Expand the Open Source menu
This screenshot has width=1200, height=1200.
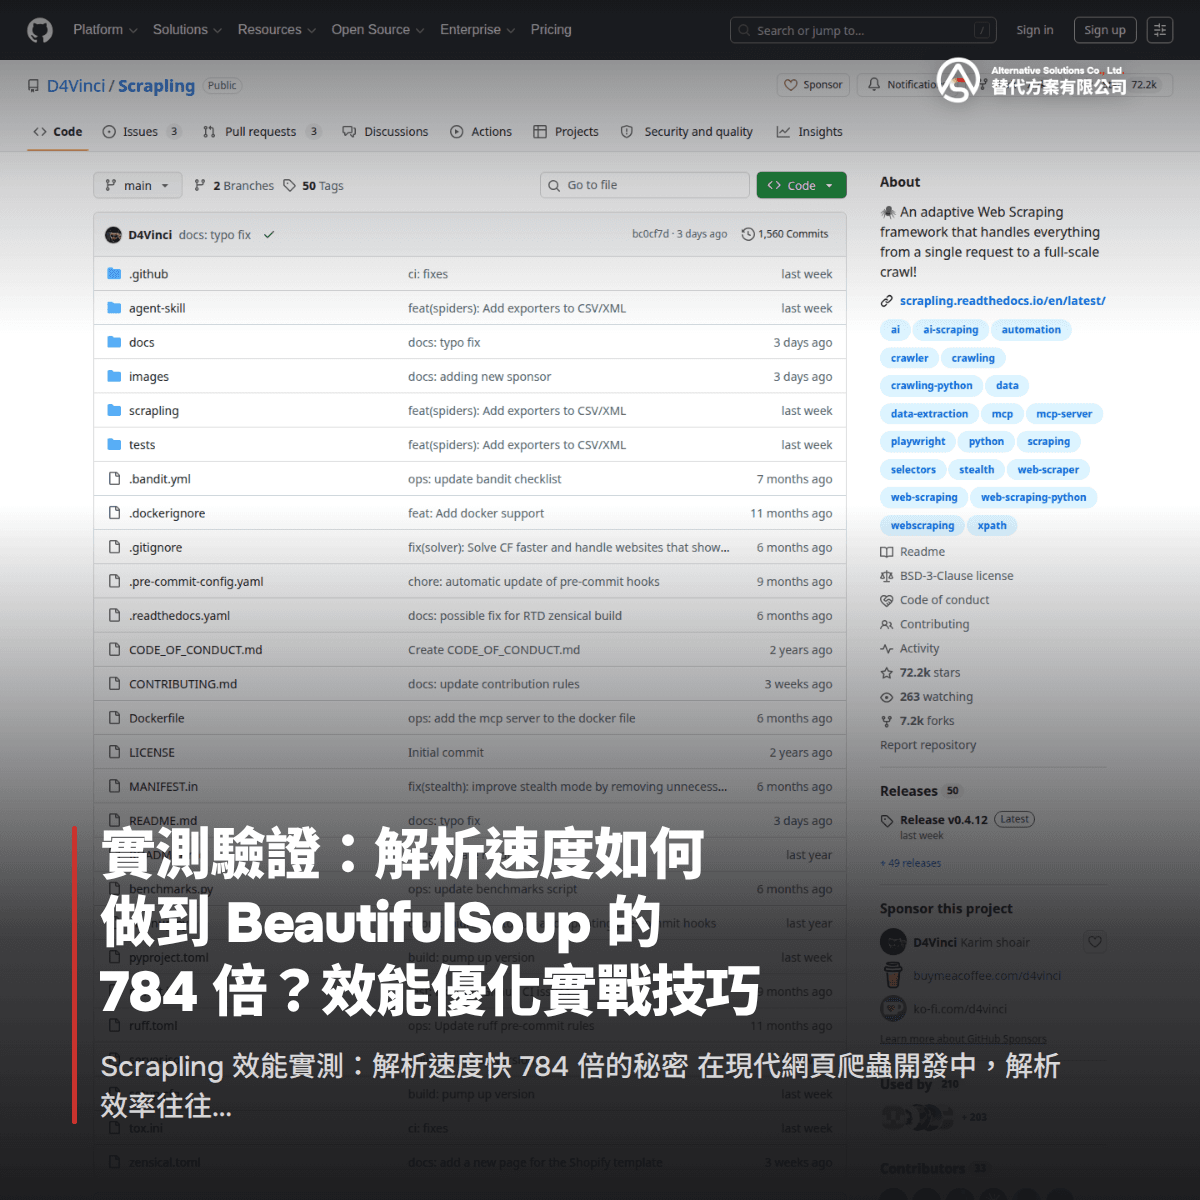coord(377,30)
